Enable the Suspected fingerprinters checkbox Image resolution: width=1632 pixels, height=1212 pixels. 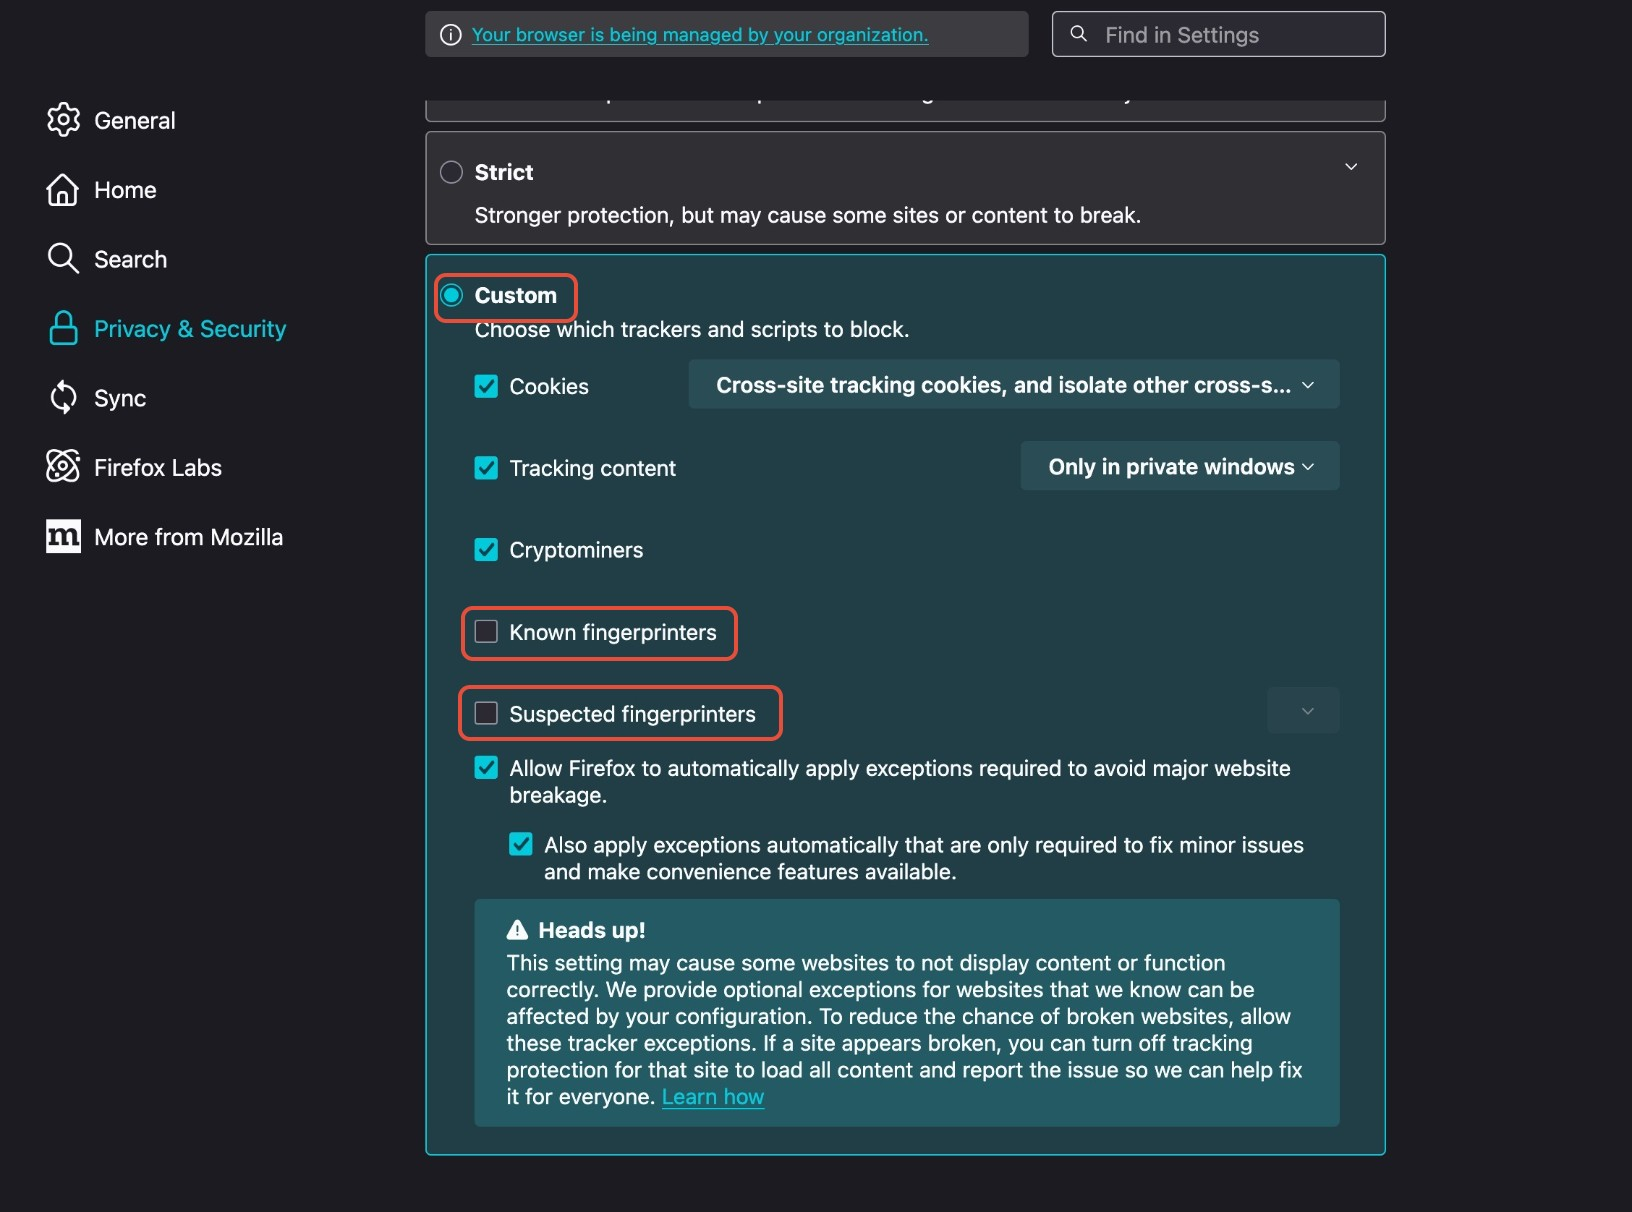click(x=486, y=713)
